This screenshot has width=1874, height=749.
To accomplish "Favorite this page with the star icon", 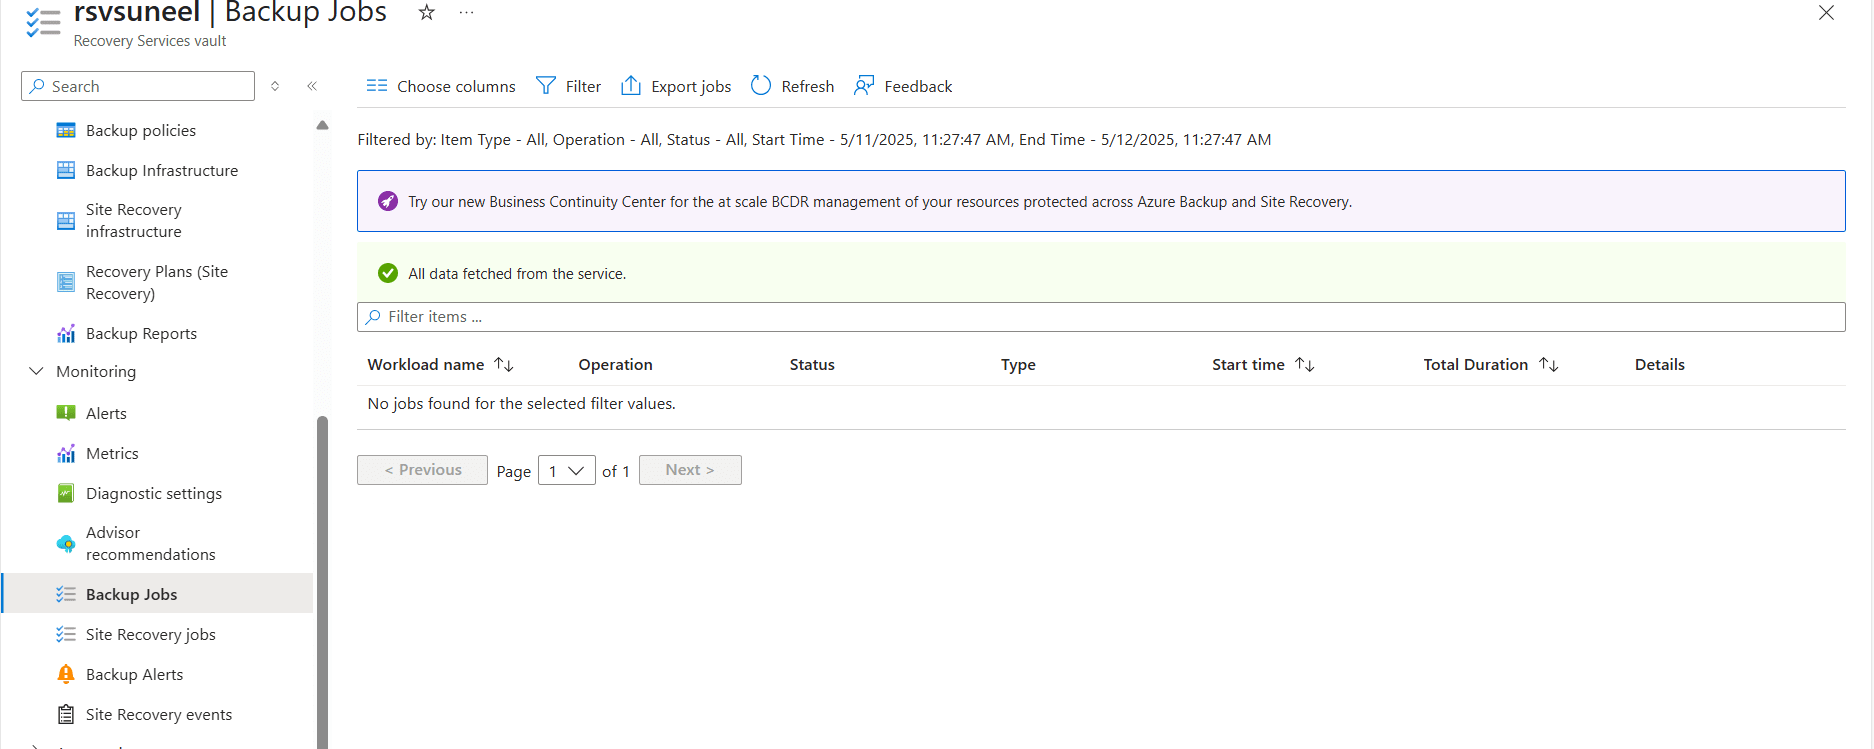I will click(427, 12).
